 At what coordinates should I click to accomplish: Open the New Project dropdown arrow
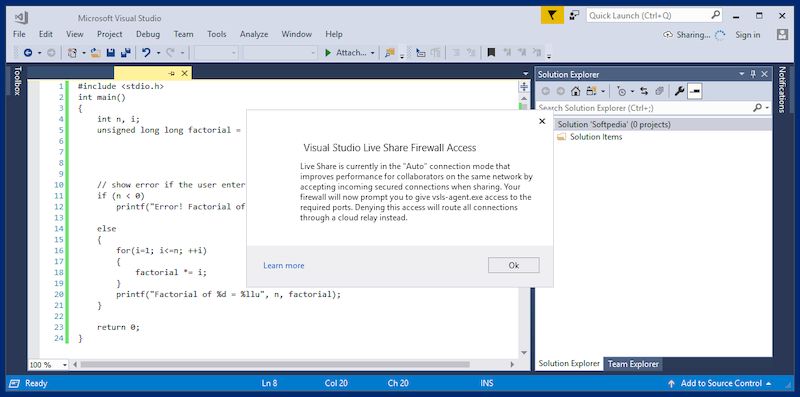(x=84, y=53)
